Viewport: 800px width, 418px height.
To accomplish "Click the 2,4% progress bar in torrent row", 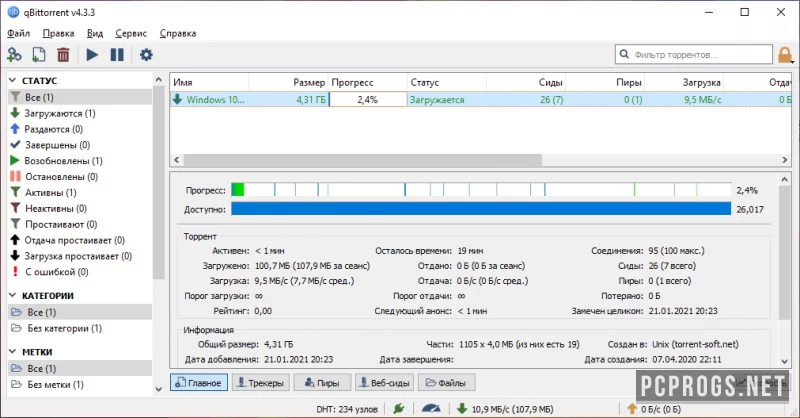I will pos(368,100).
